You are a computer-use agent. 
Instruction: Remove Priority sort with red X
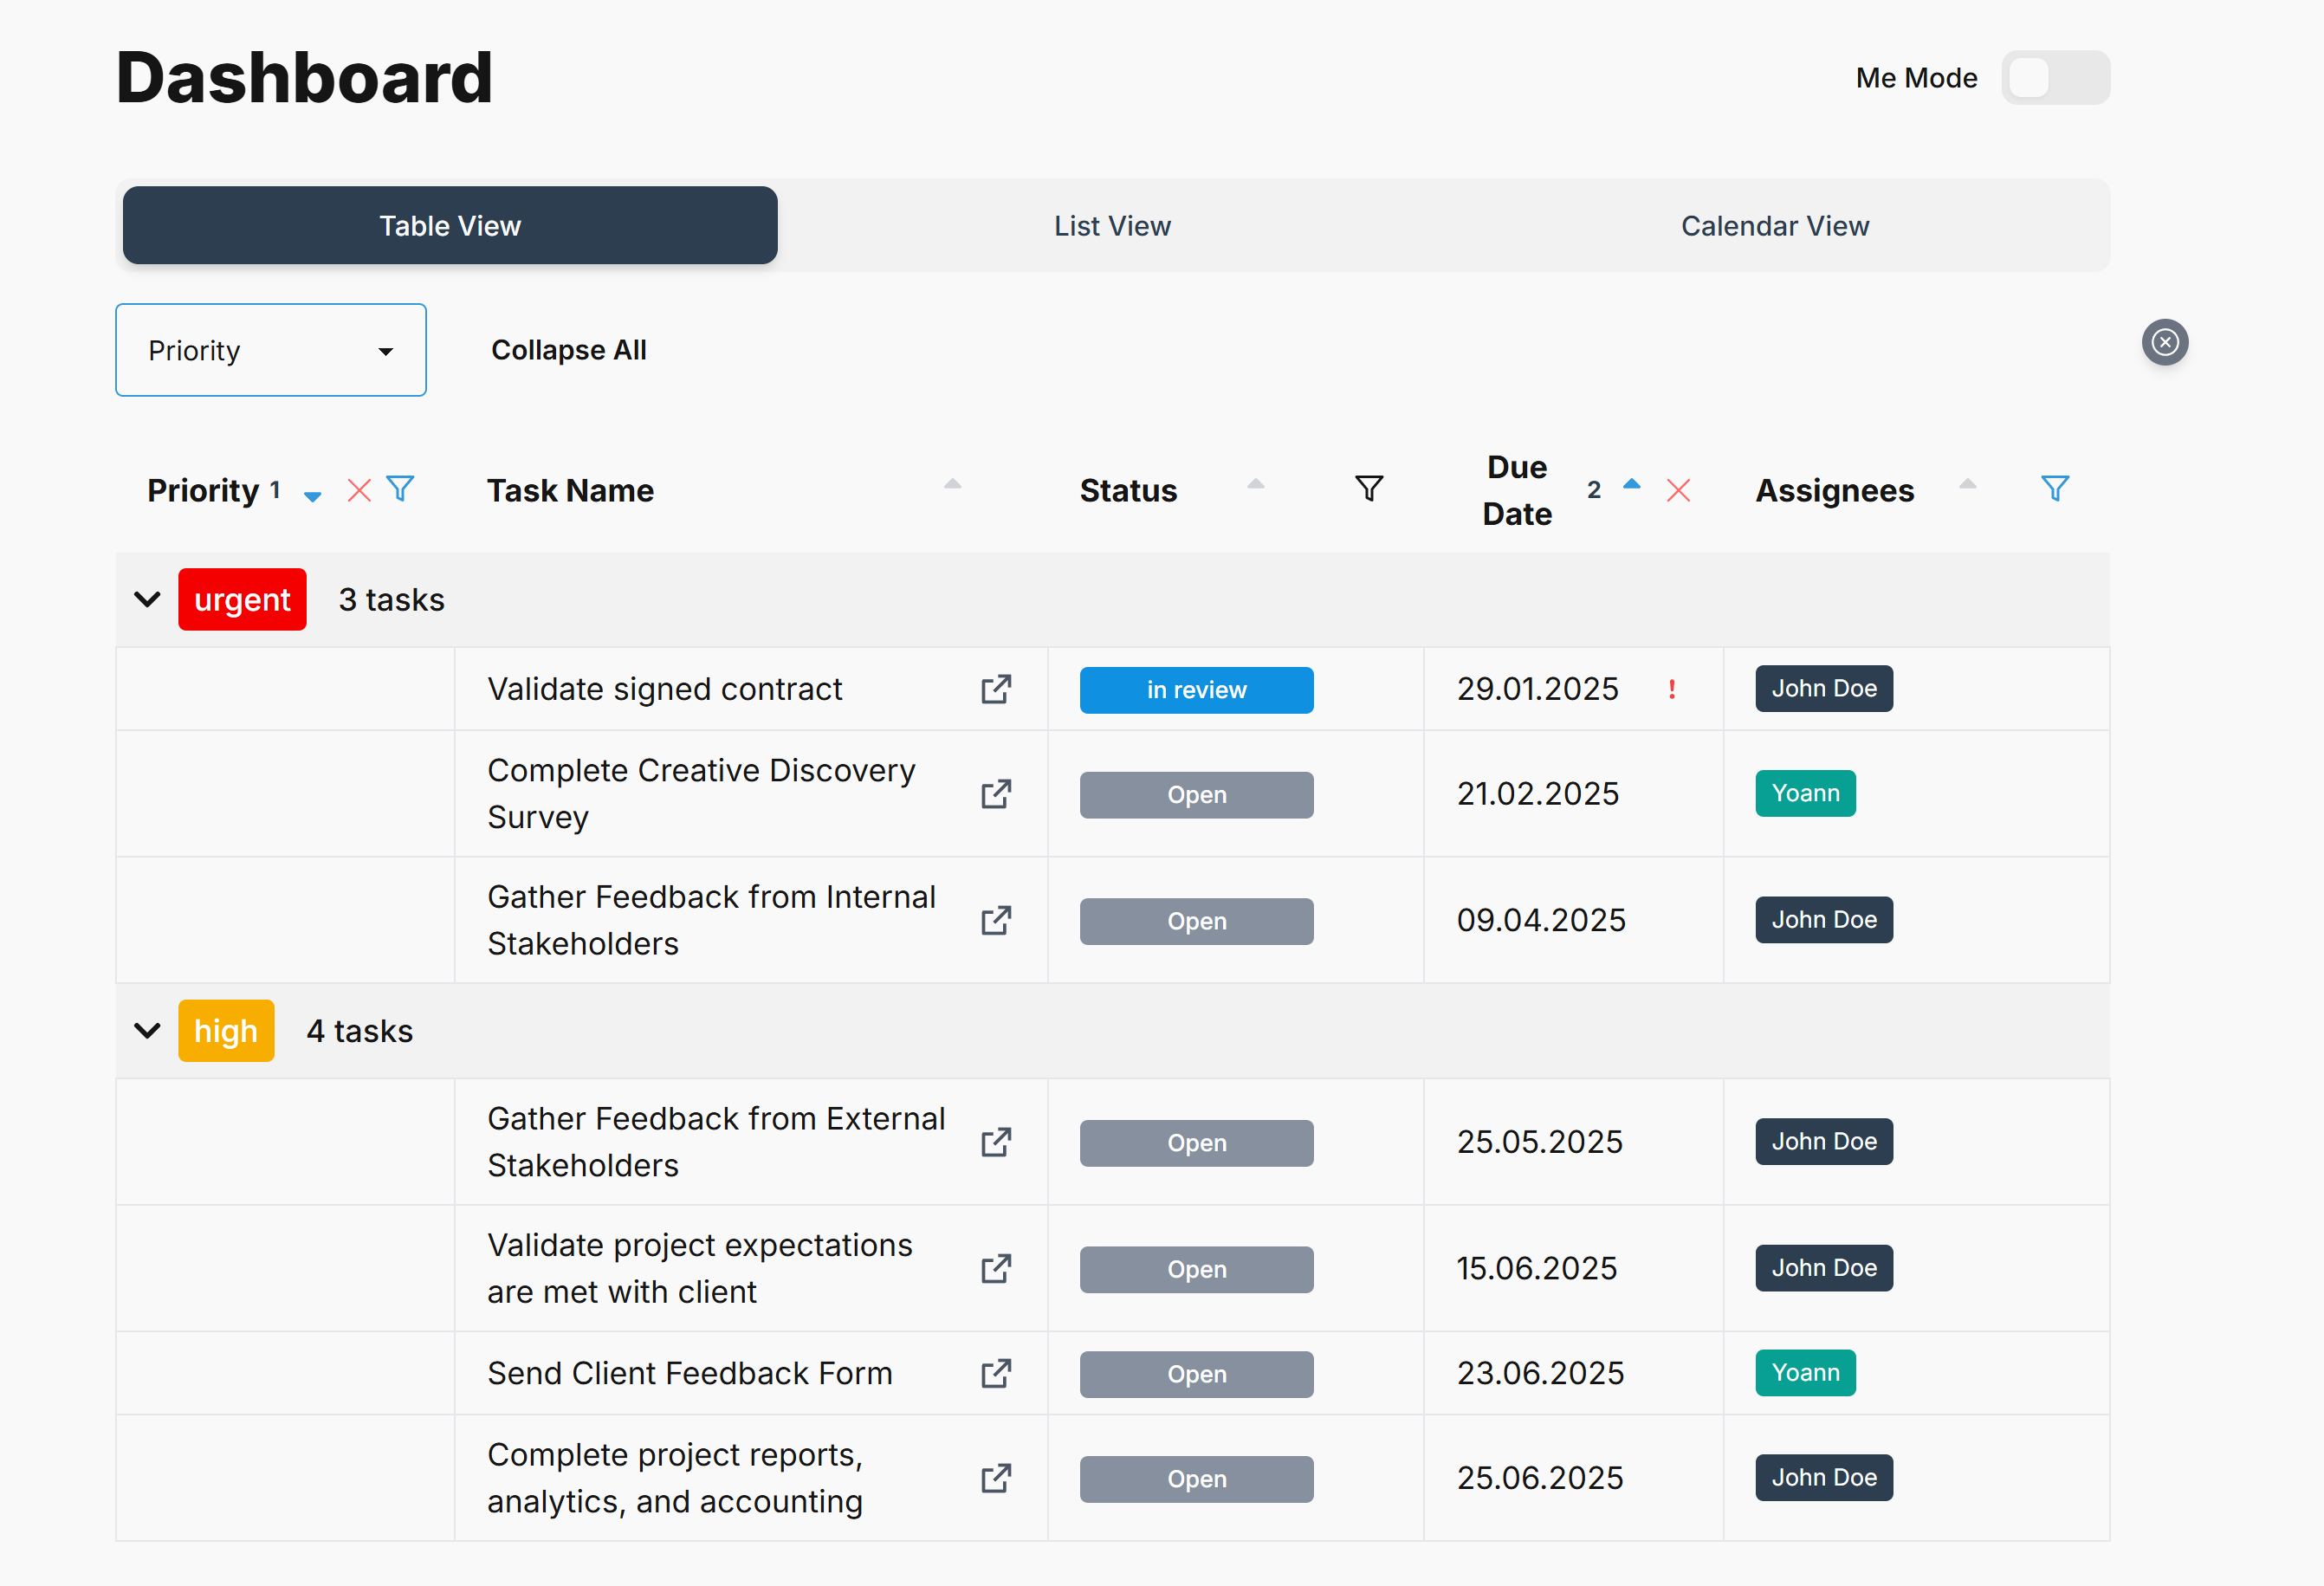(x=359, y=490)
